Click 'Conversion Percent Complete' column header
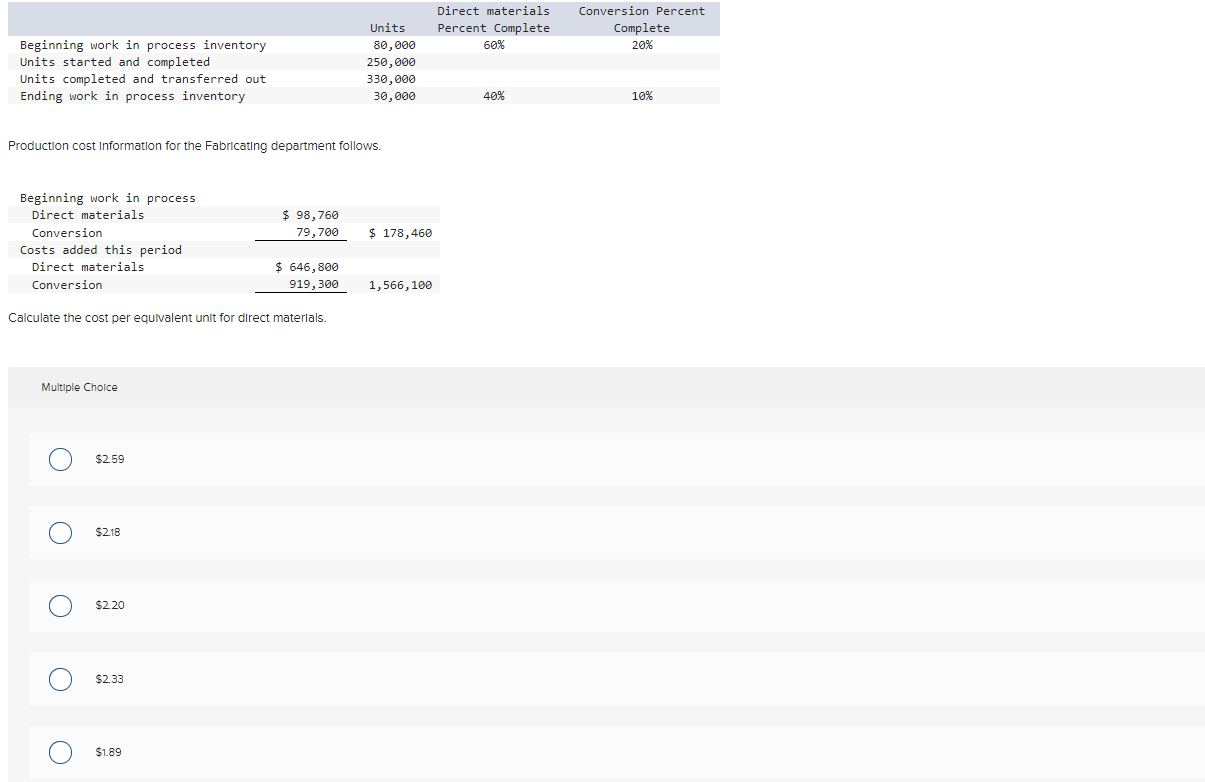1205x782 pixels. [642, 19]
